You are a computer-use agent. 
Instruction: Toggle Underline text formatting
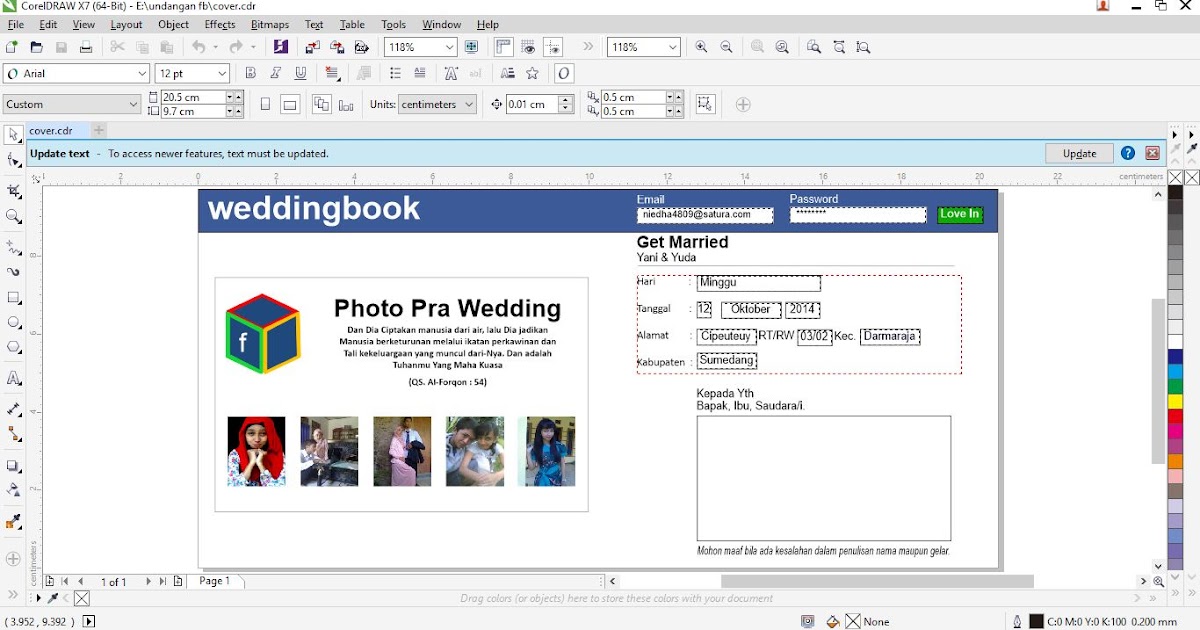pyautogui.click(x=300, y=73)
